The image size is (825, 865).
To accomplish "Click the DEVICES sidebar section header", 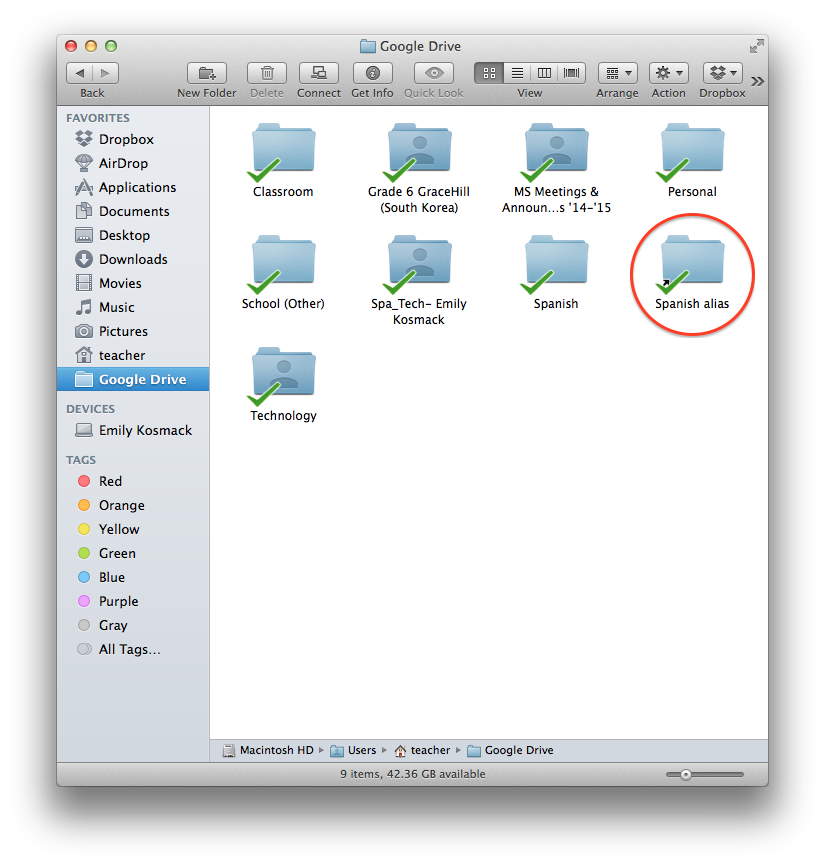I will coord(91,409).
